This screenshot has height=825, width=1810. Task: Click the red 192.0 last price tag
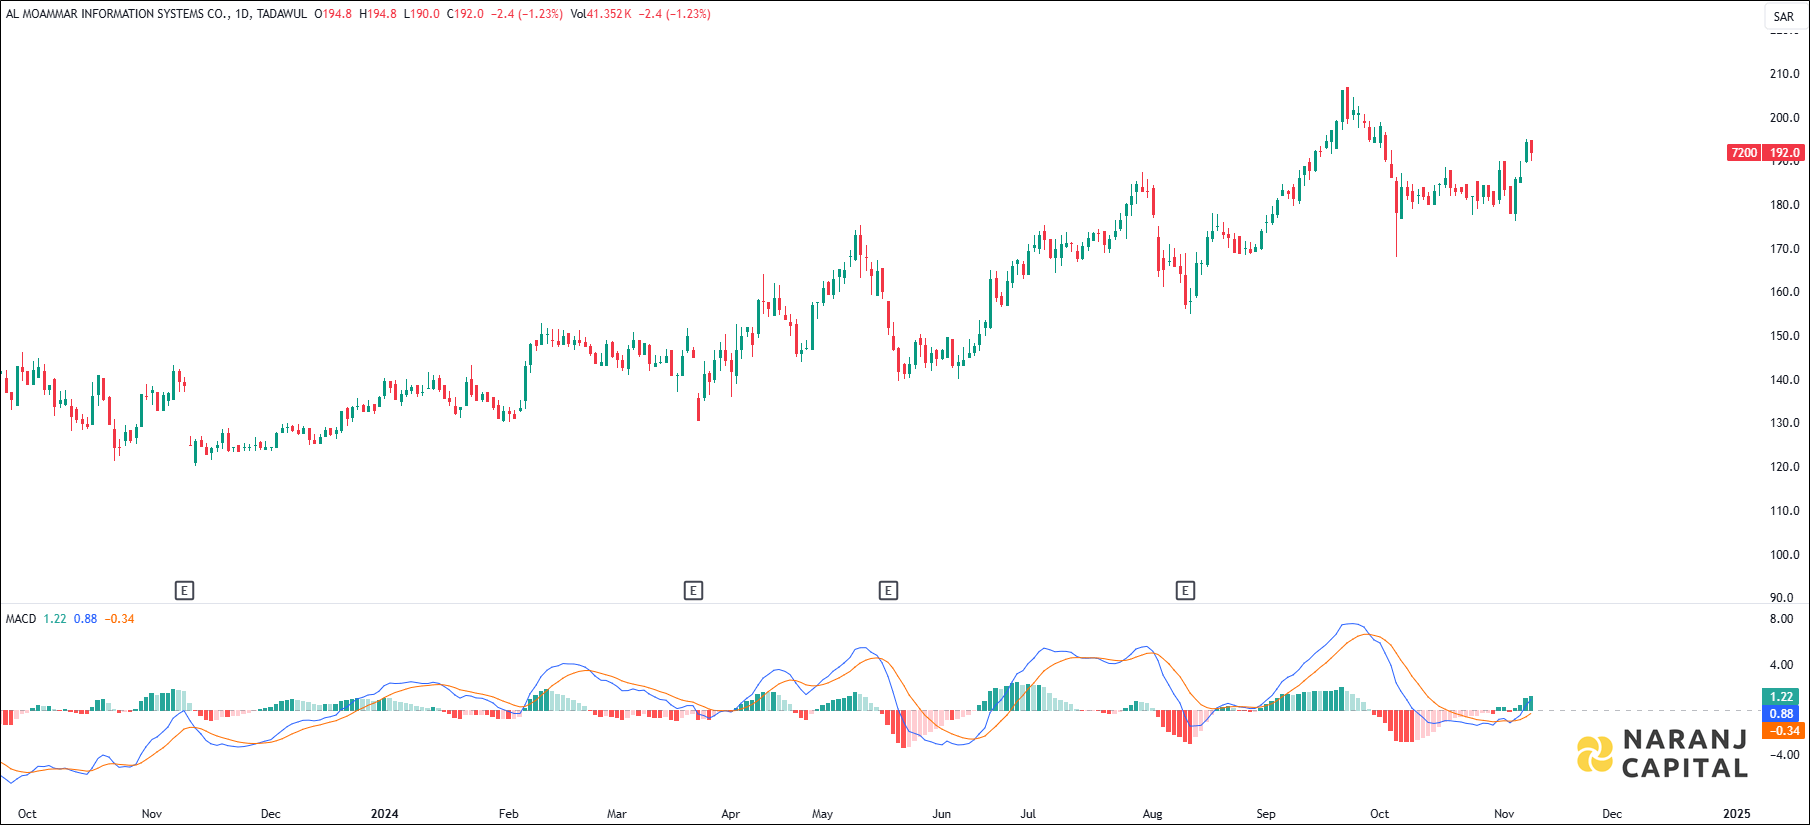[1784, 153]
